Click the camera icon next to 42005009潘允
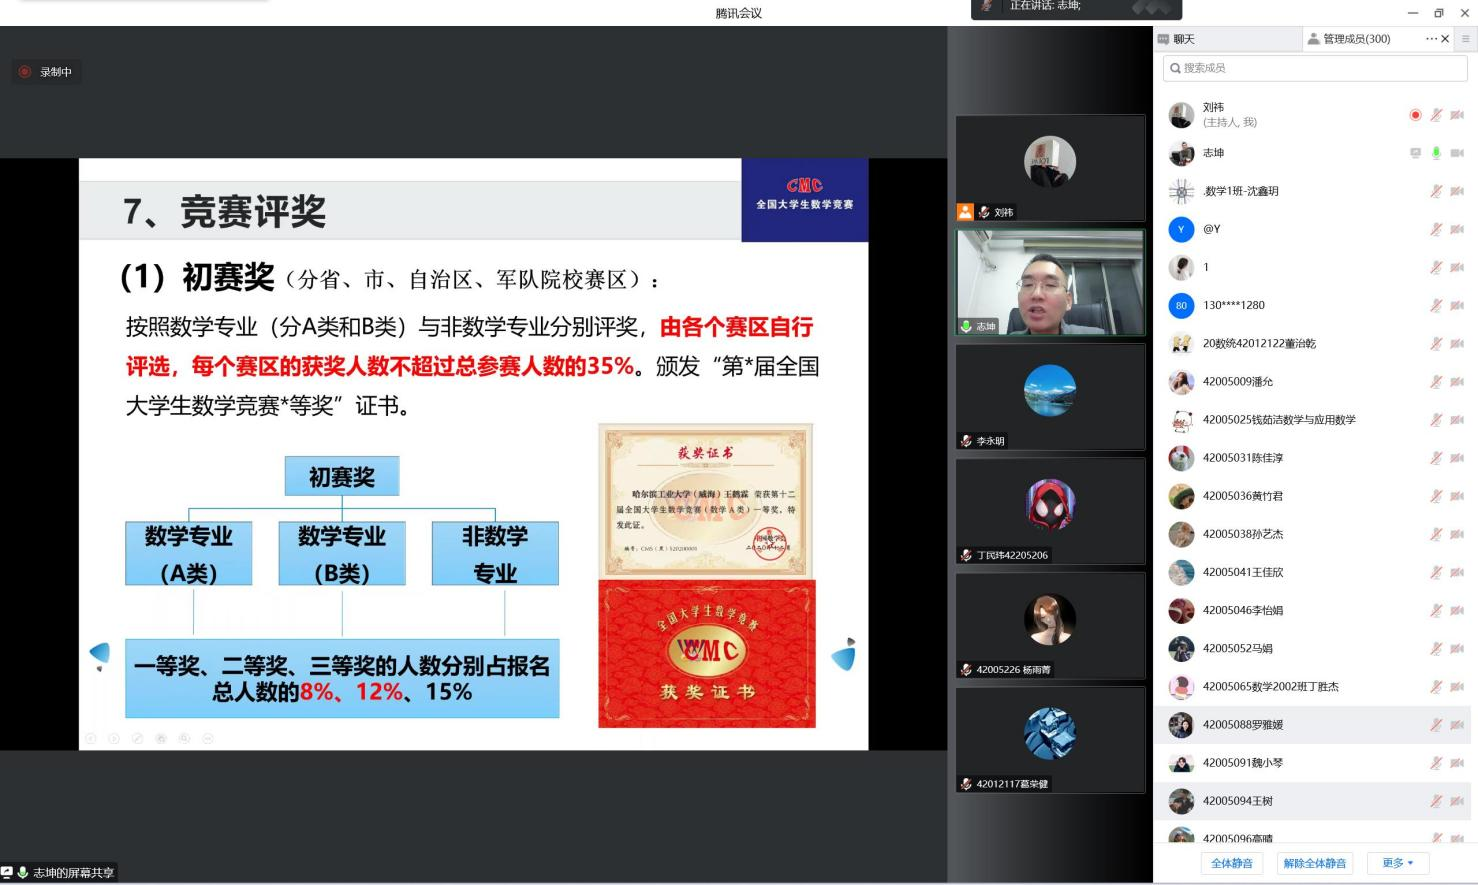The image size is (1478, 885). point(1457,382)
